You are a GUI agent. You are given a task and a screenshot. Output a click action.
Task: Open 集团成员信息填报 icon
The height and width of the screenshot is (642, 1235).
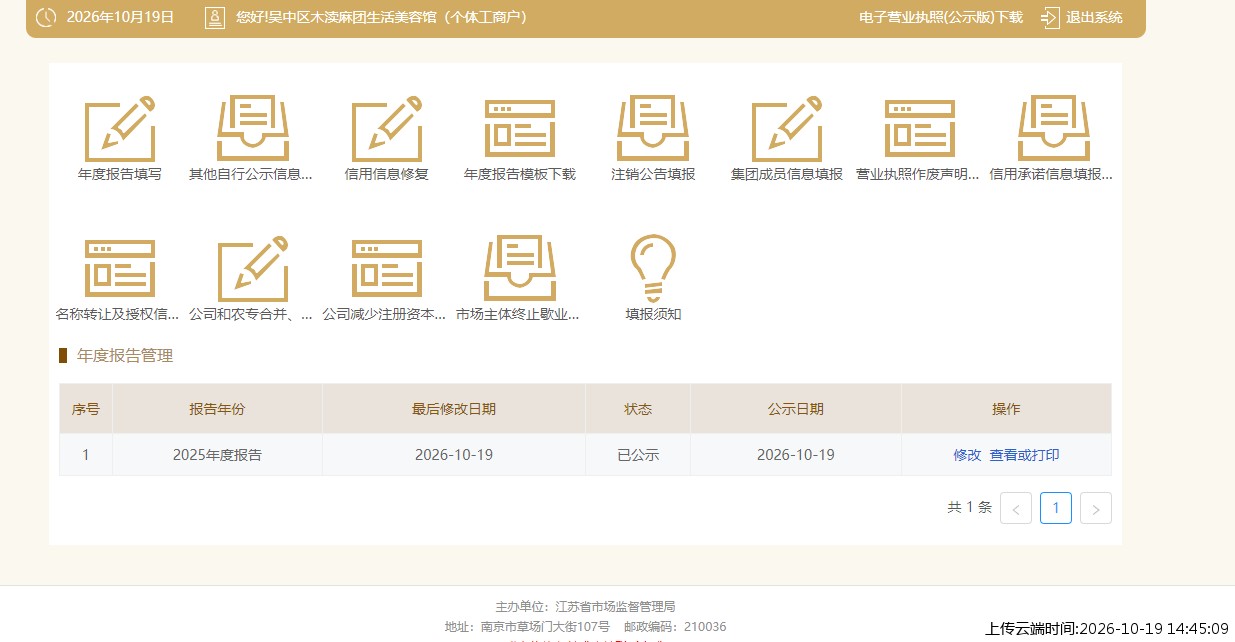[x=787, y=128]
